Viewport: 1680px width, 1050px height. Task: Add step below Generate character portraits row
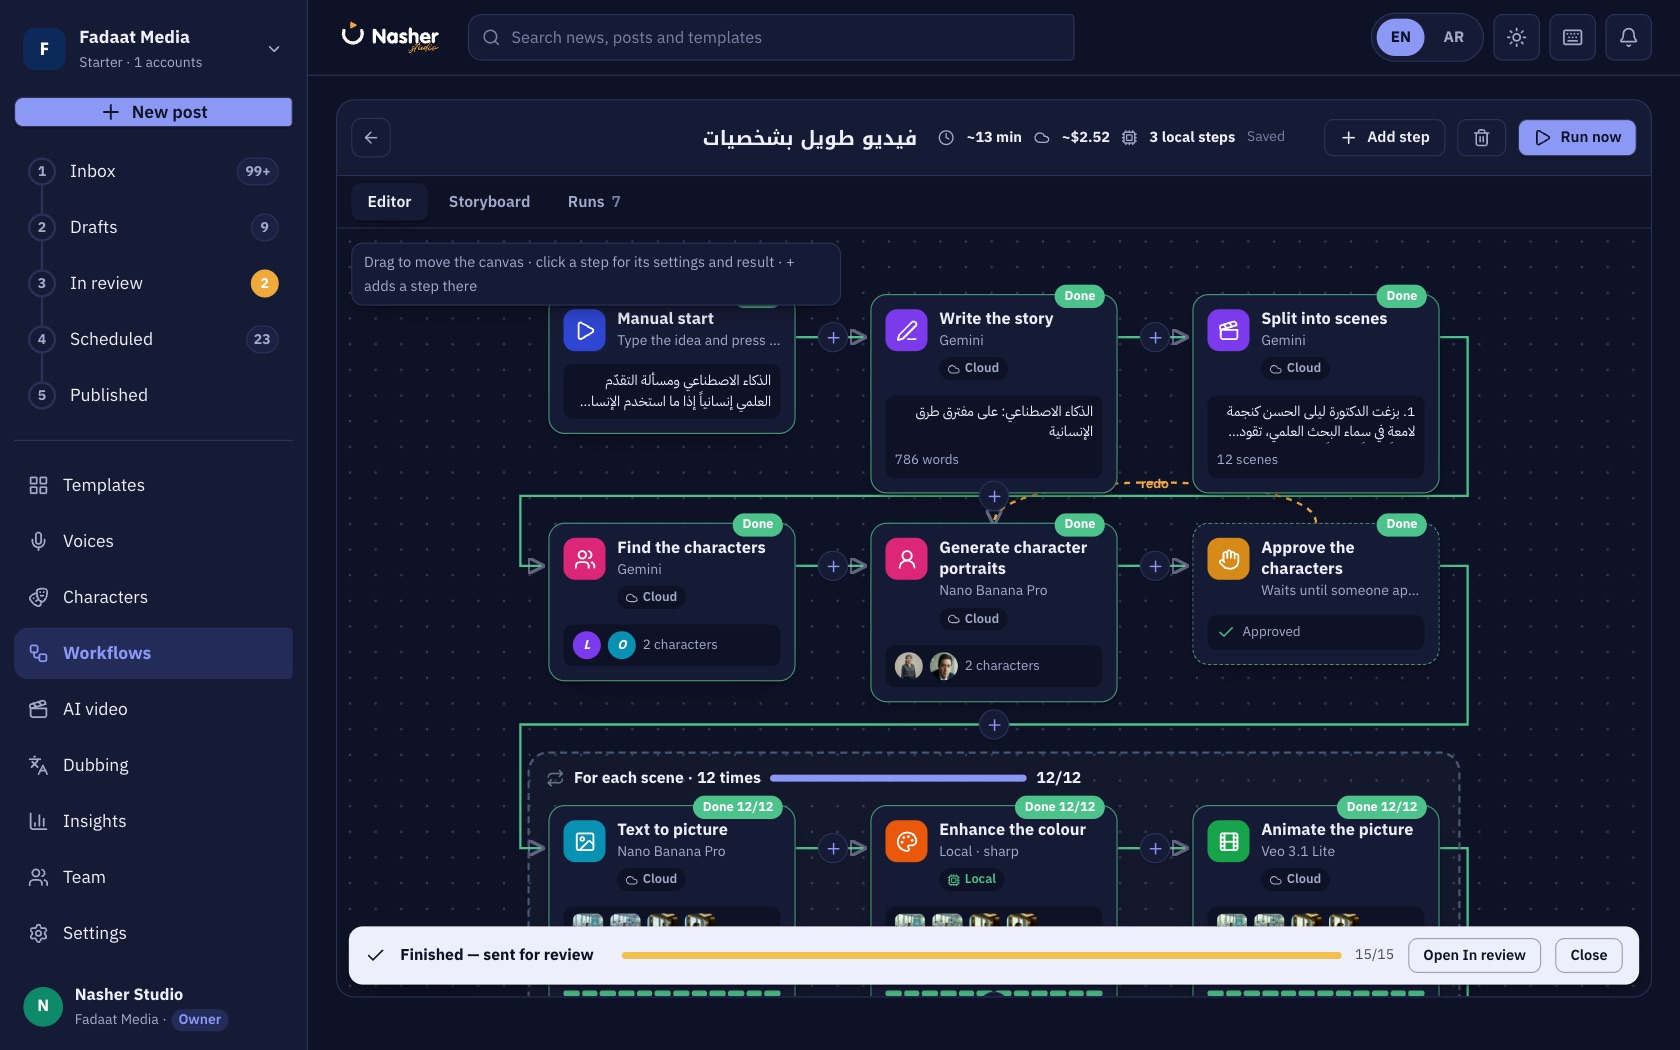994,725
